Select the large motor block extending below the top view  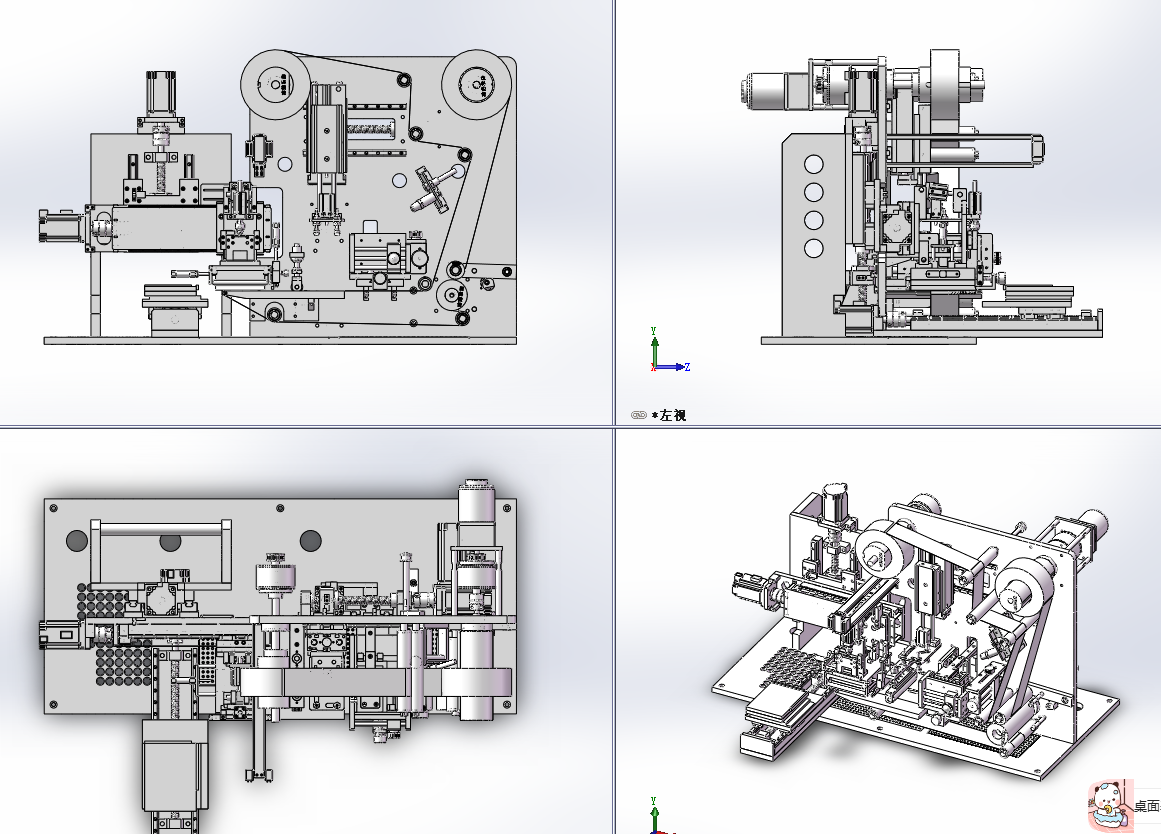point(175,765)
